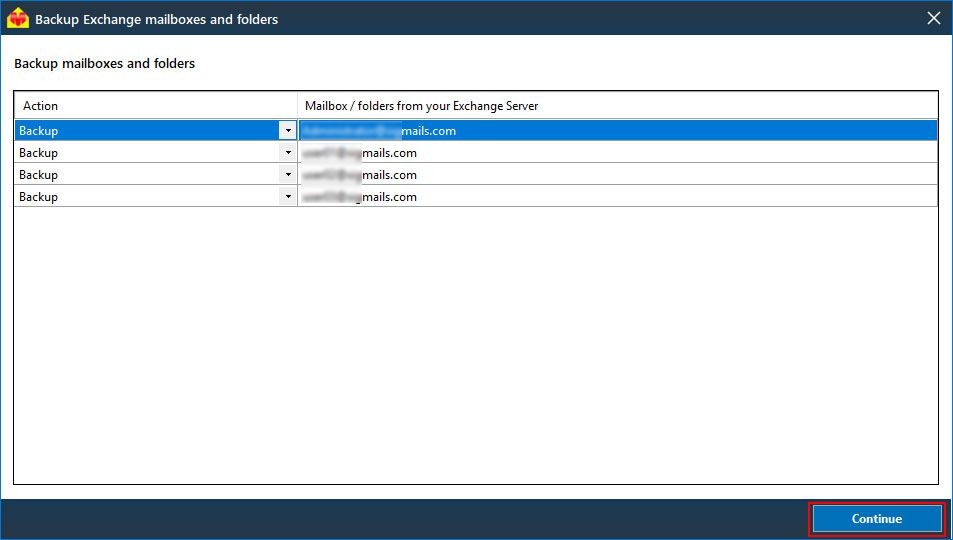Select the mailbox address in the second row
The image size is (953, 540).
(618, 153)
